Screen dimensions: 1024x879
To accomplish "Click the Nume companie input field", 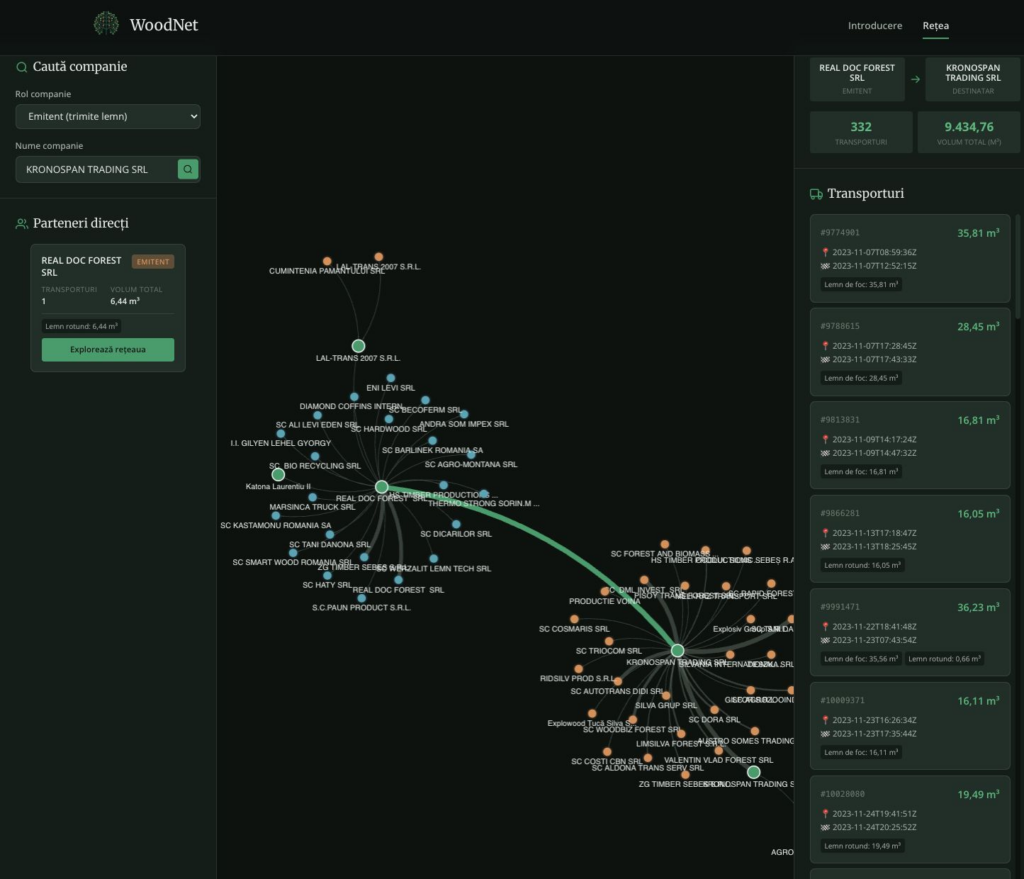I will point(96,169).
